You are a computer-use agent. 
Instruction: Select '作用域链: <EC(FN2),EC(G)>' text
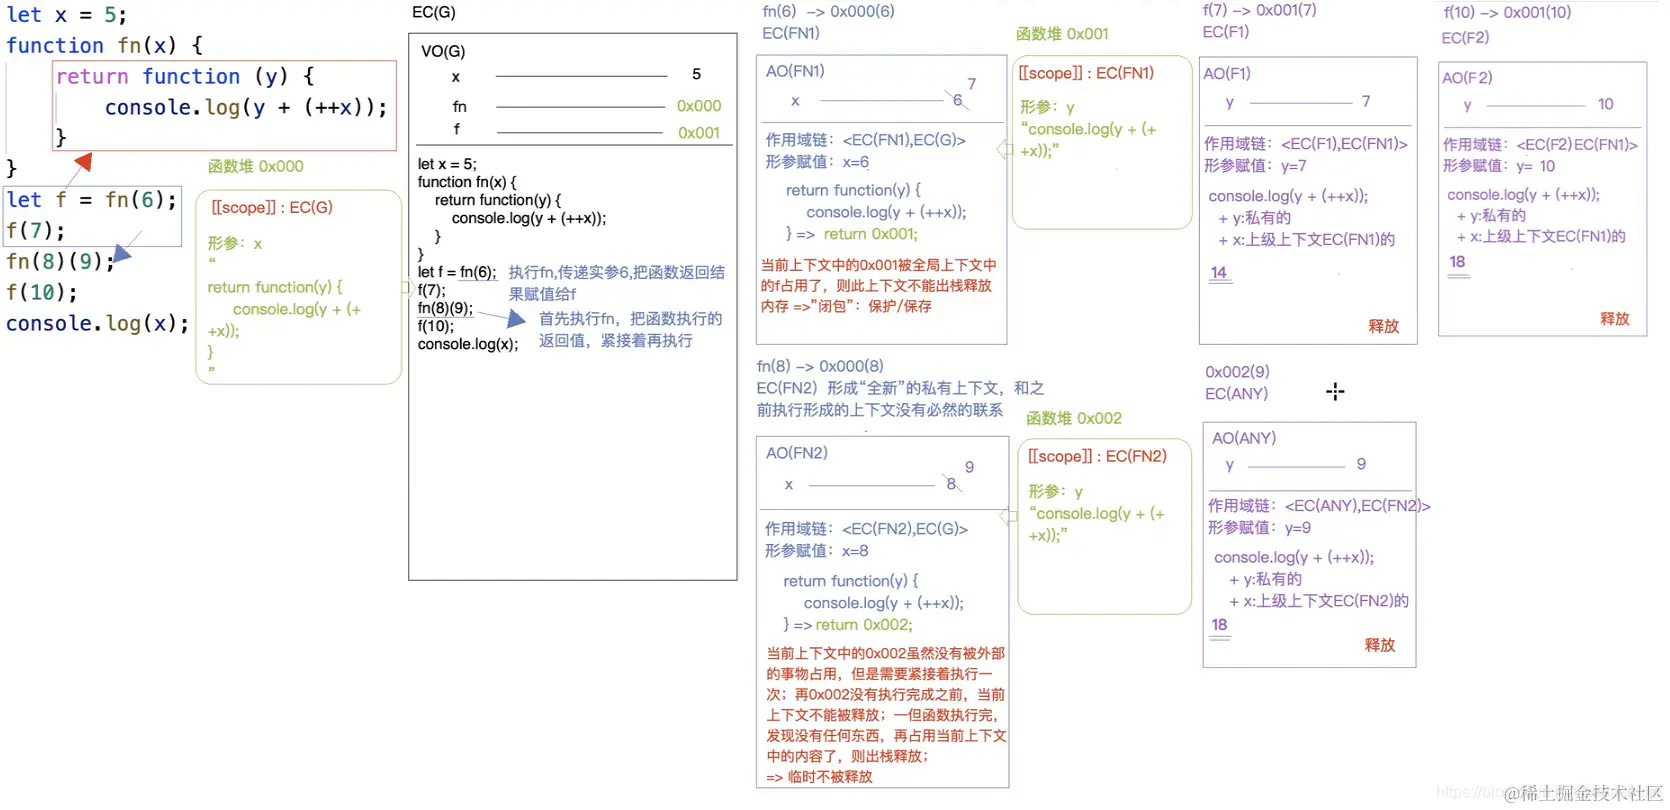(x=866, y=529)
